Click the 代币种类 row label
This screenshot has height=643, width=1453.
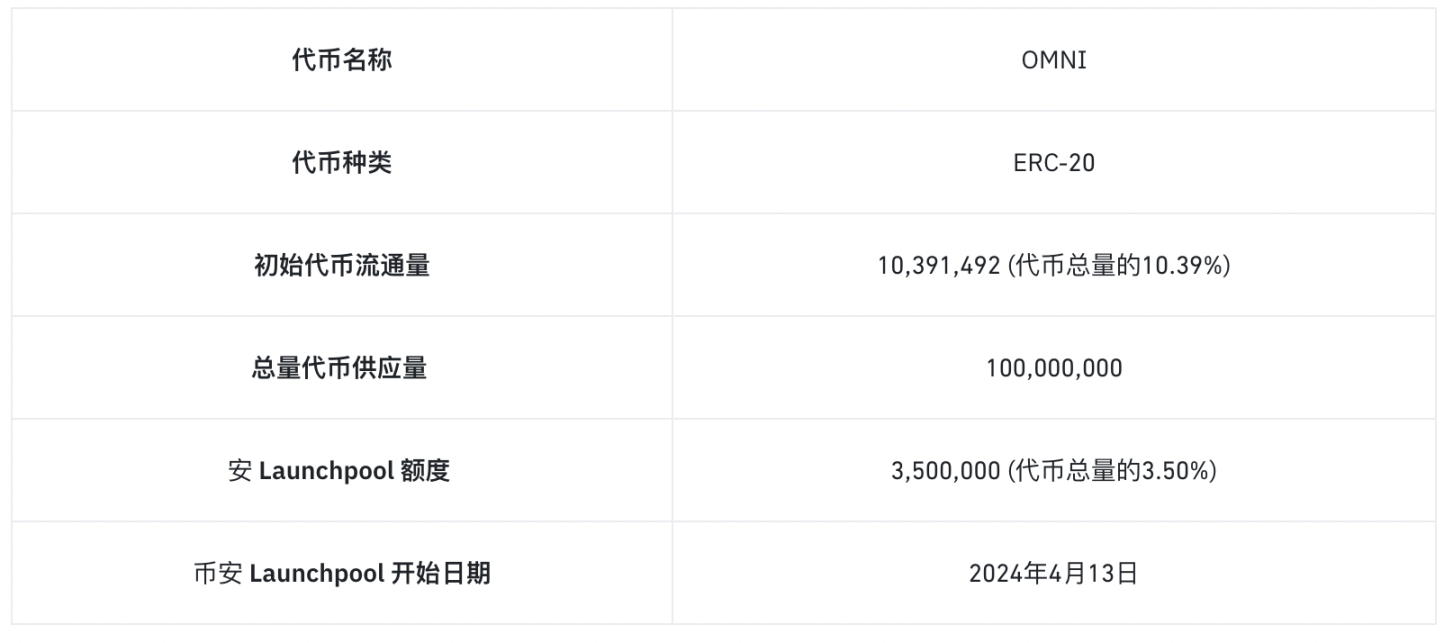[x=341, y=162]
